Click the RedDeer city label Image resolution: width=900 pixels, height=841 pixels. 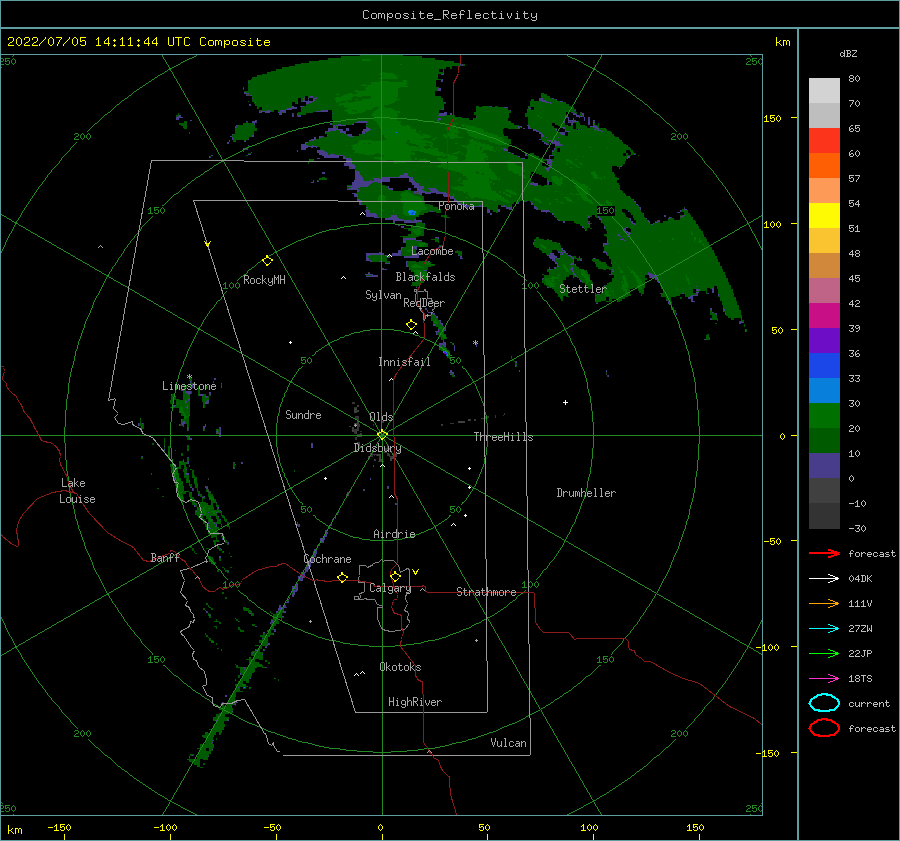click(x=424, y=303)
